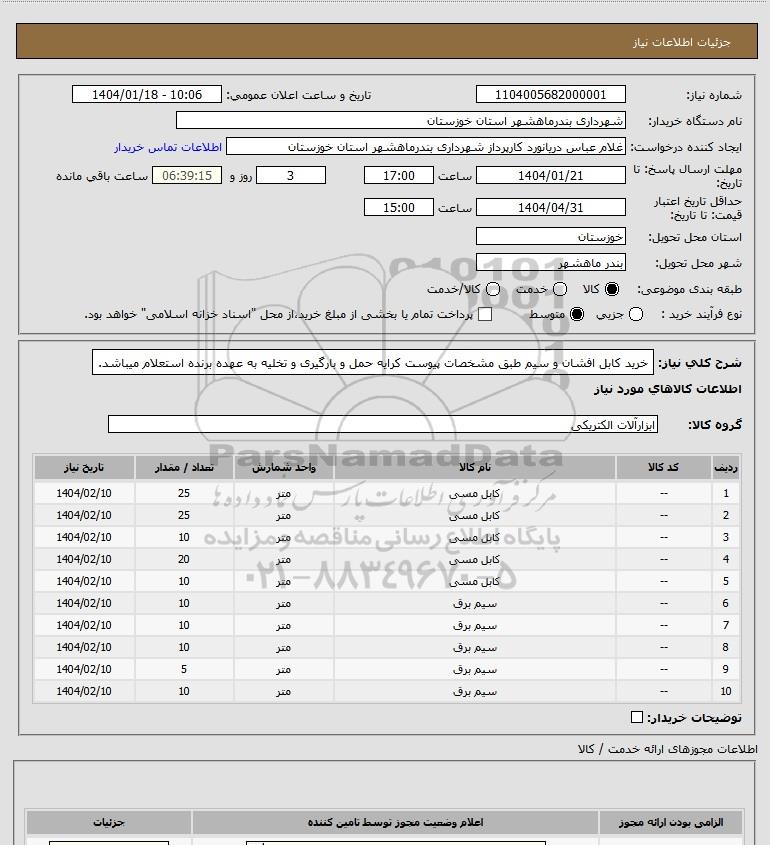Viewport: 770px width, 845px height.
Task: Click quantity 5 in row 9
Action: (x=184, y=669)
